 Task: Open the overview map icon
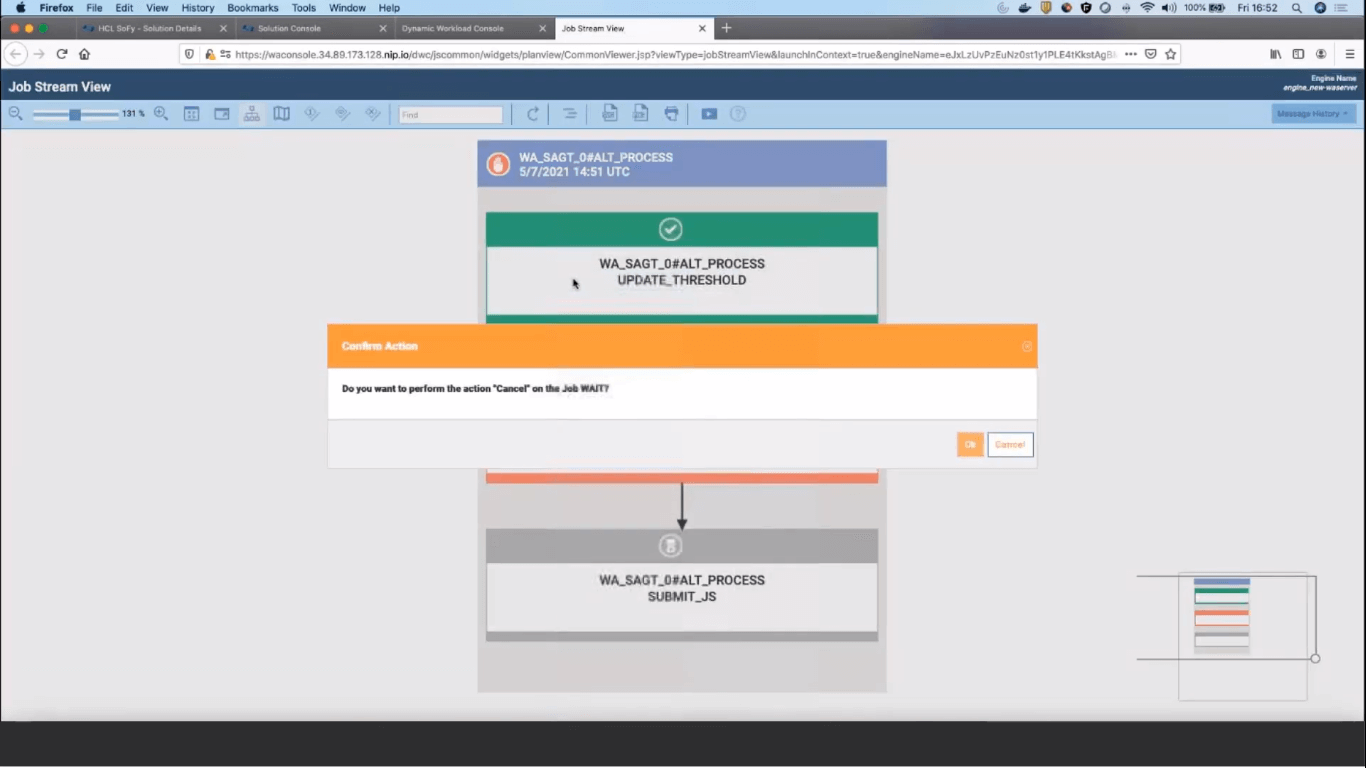pos(282,113)
